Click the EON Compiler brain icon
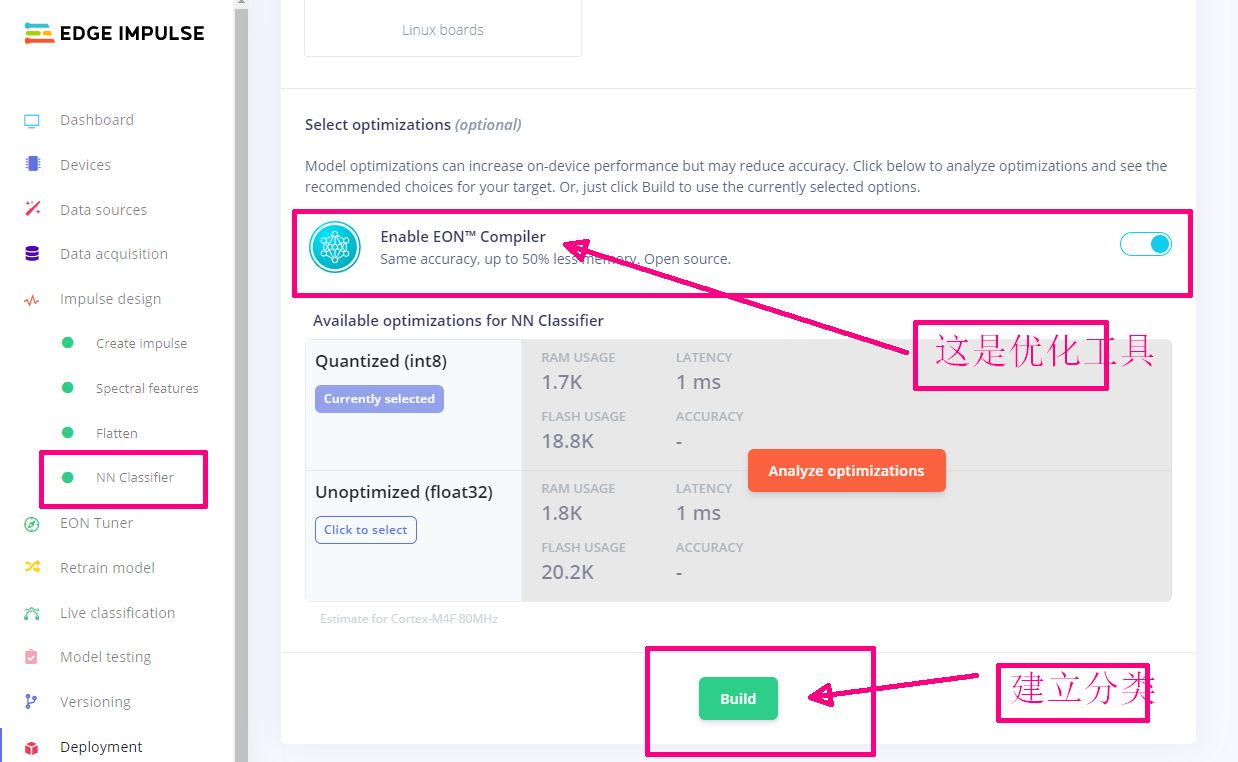The width and height of the screenshot is (1238, 762). [335, 247]
